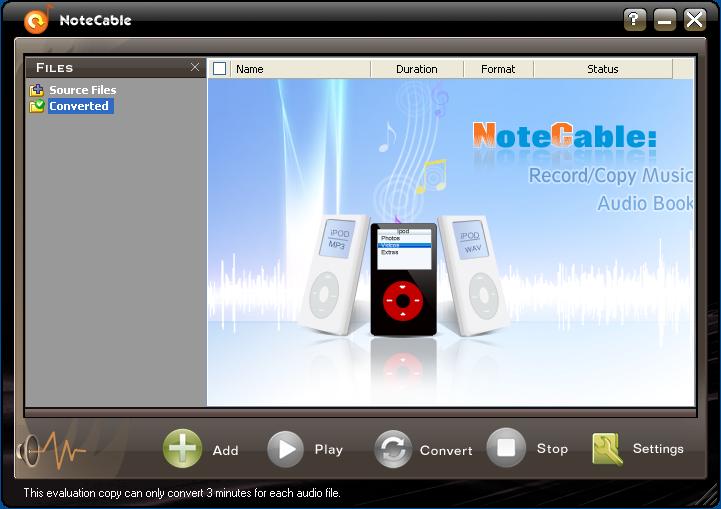Click the Format column header
Screen dimensions: 721x509
(x=498, y=69)
